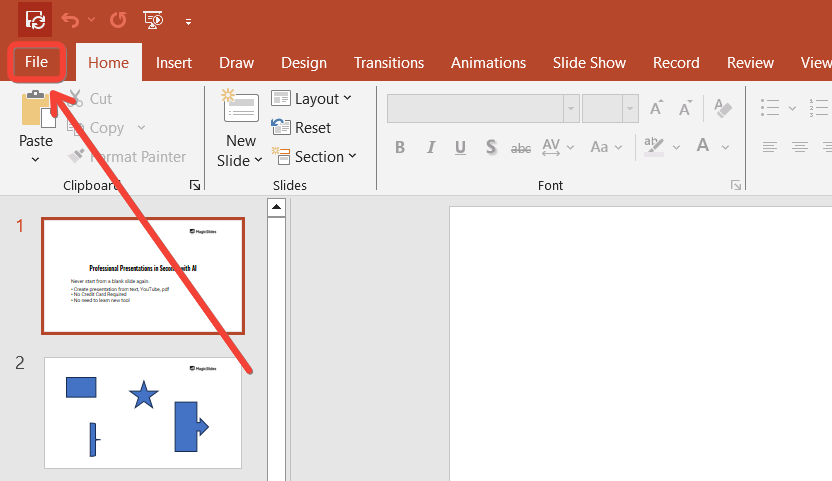Image resolution: width=832 pixels, height=481 pixels.
Task: Add a New Slide icon
Action: coord(240,109)
